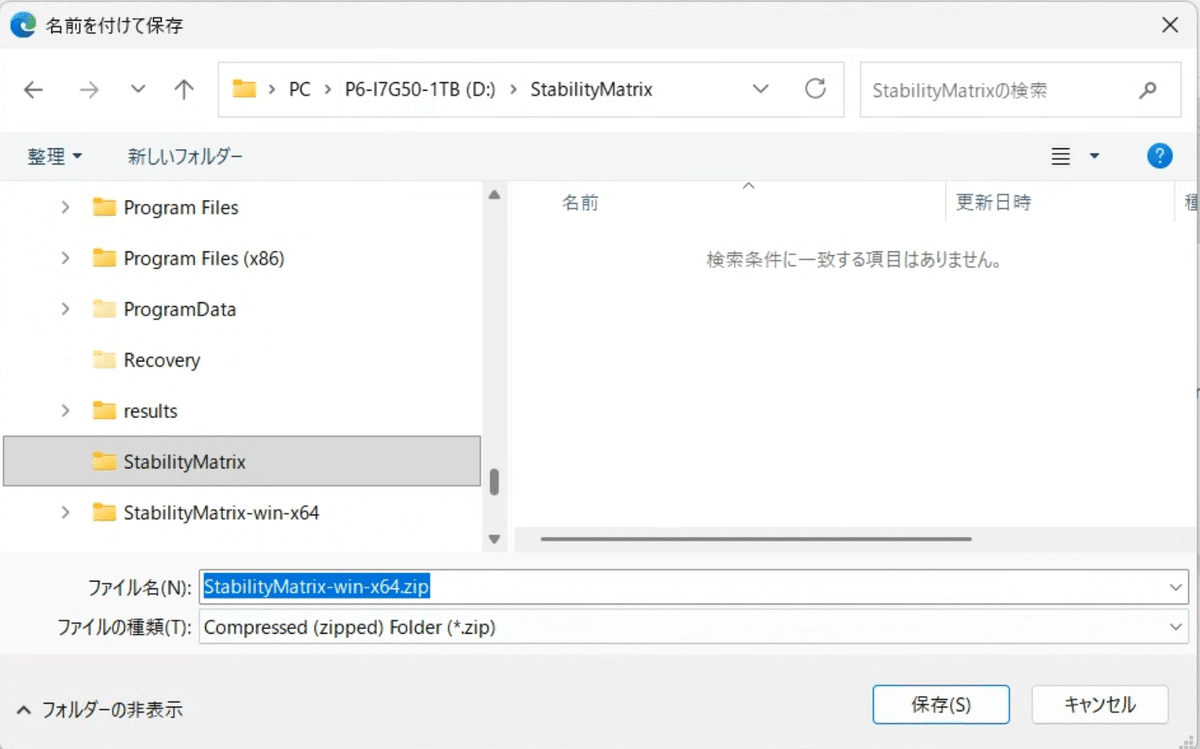Expand the StabilityMatrix-win-x64 tree node
This screenshot has width=1200, height=749.
pyautogui.click(x=66, y=512)
